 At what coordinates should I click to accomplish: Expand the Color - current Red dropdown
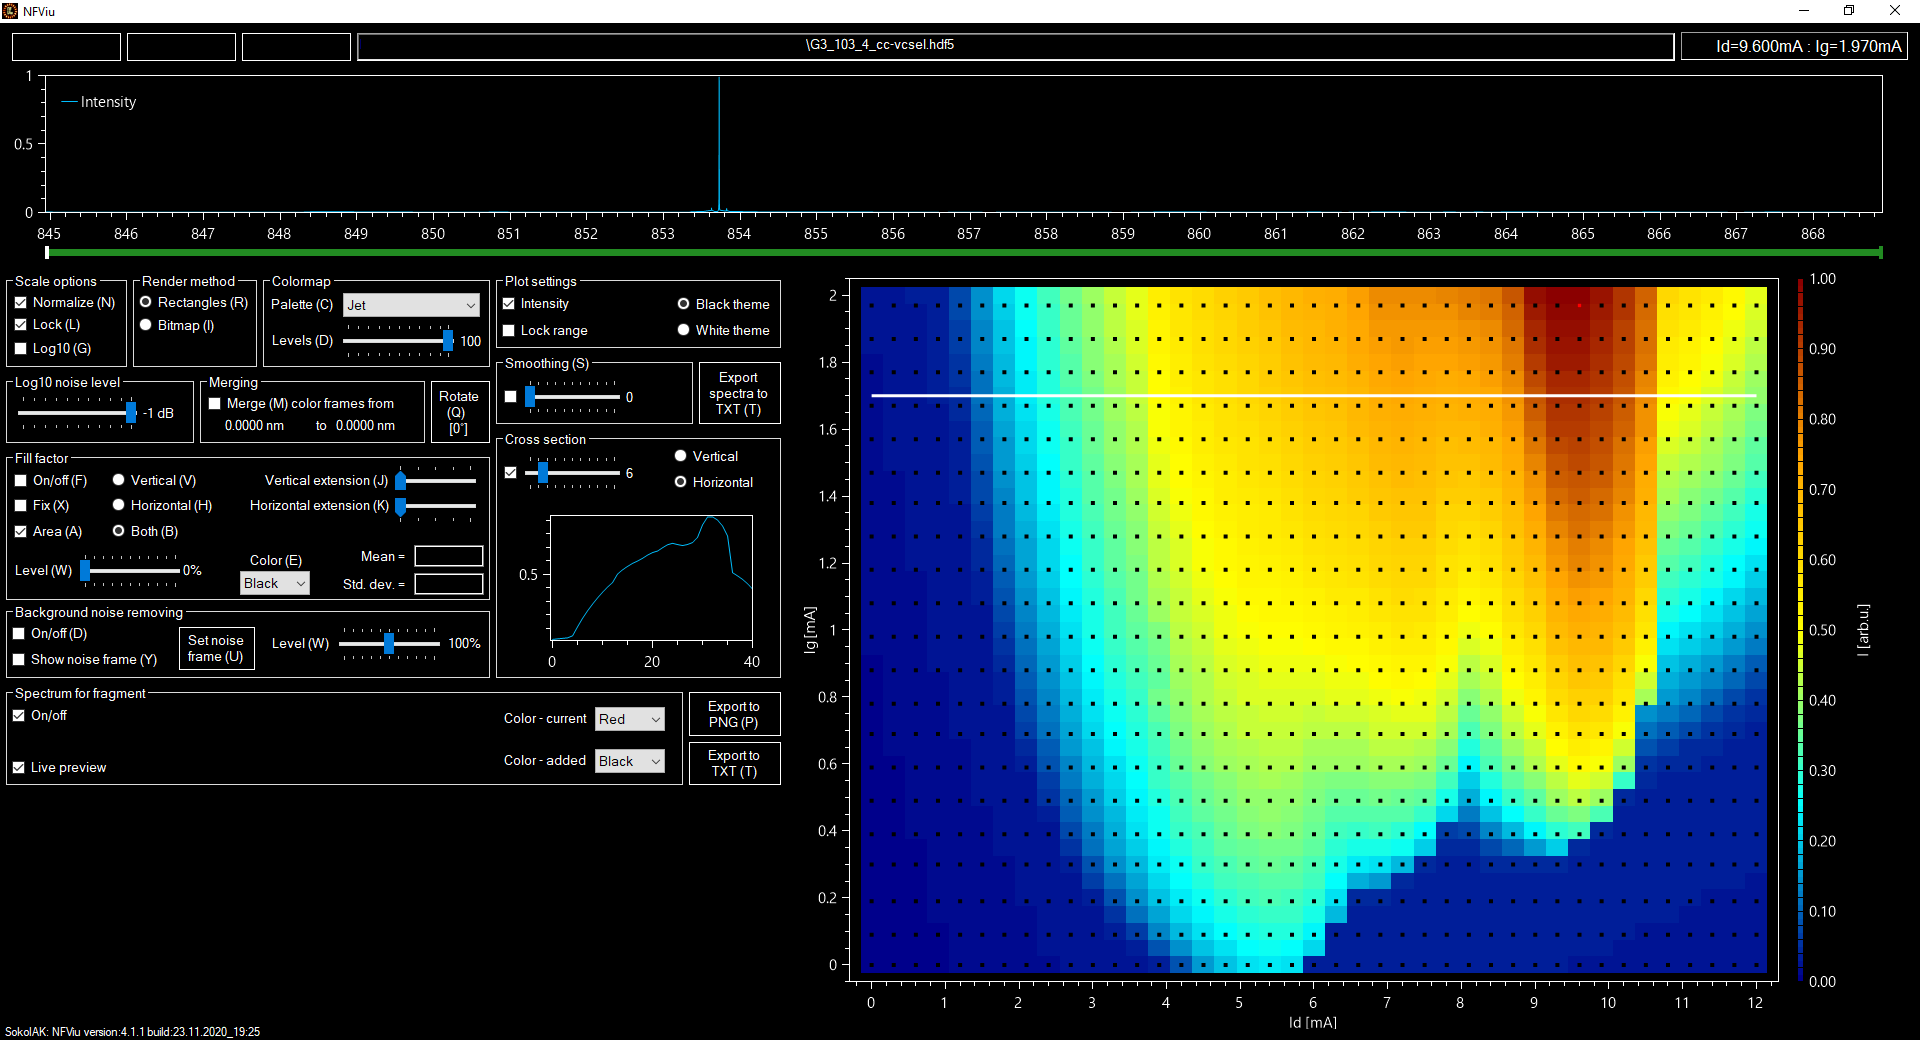[629, 719]
